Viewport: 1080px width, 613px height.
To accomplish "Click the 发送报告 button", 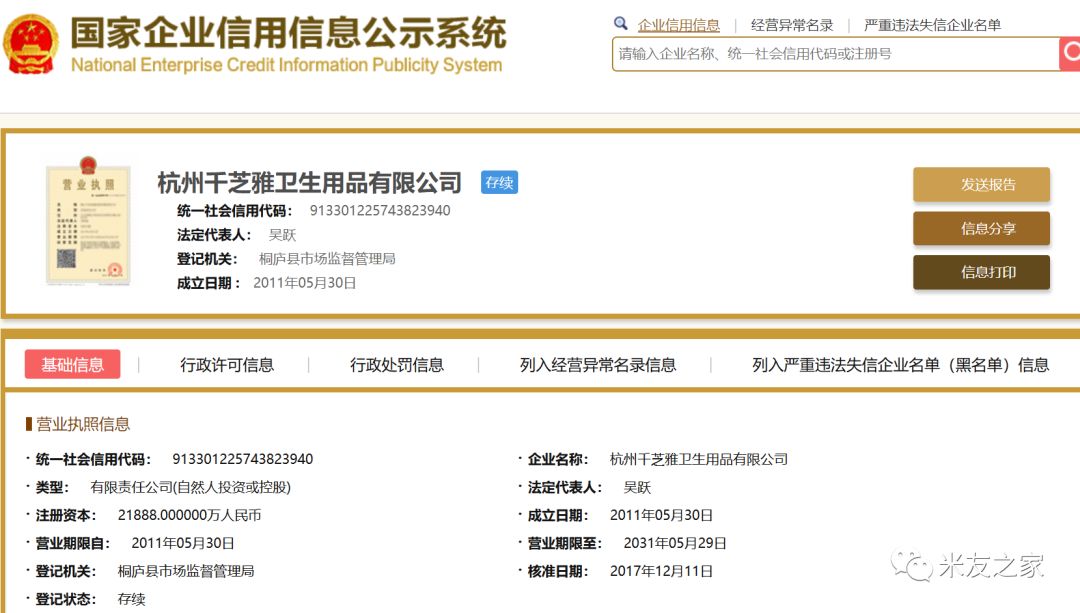I will point(982,185).
